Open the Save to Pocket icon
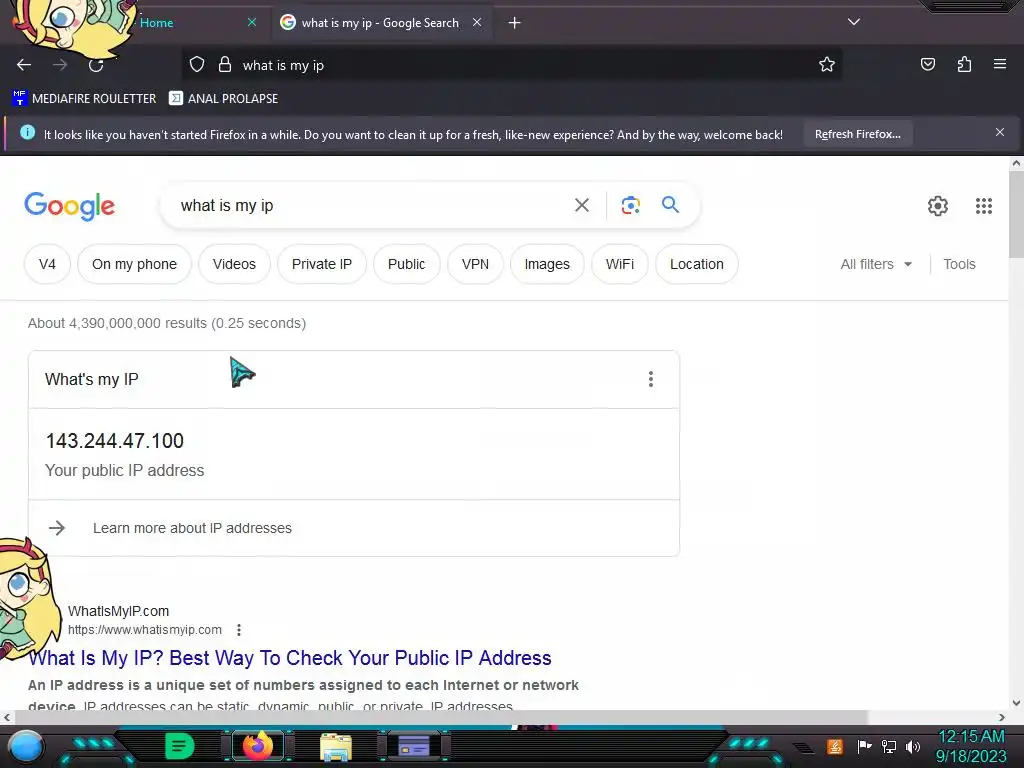This screenshot has height=768, width=1024. (x=927, y=64)
